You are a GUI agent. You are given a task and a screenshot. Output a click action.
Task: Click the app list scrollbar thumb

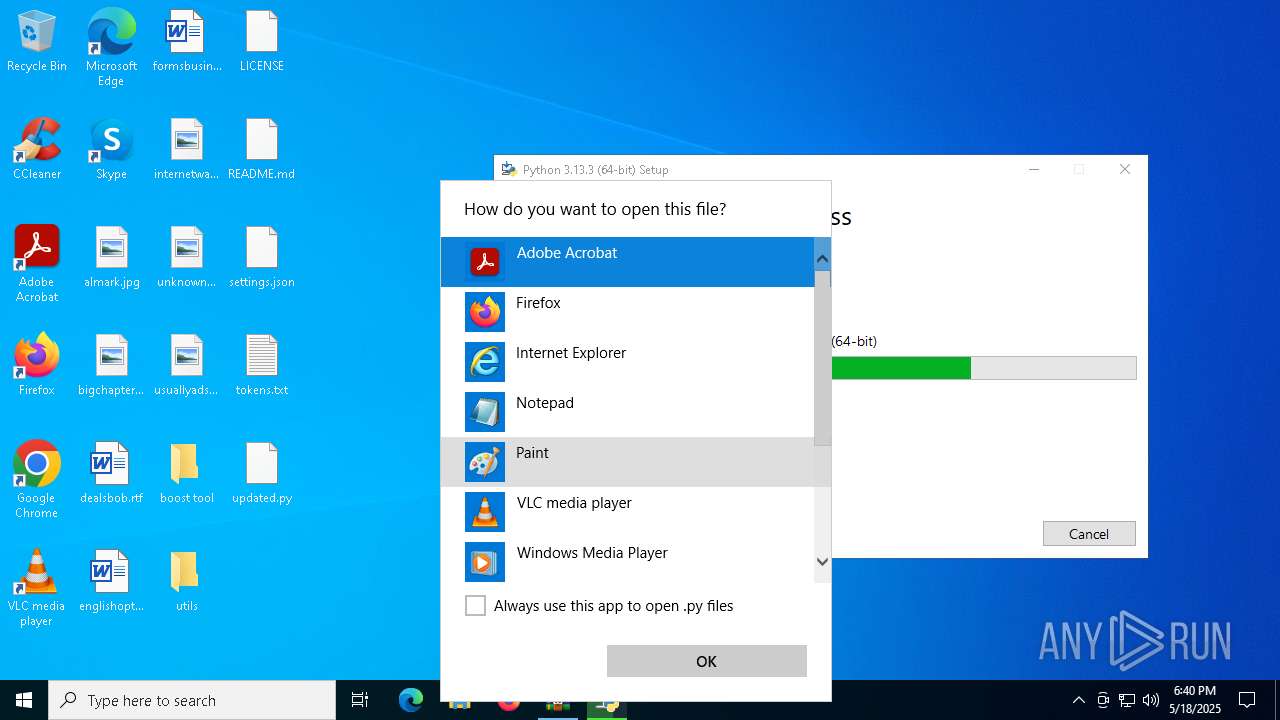point(822,358)
